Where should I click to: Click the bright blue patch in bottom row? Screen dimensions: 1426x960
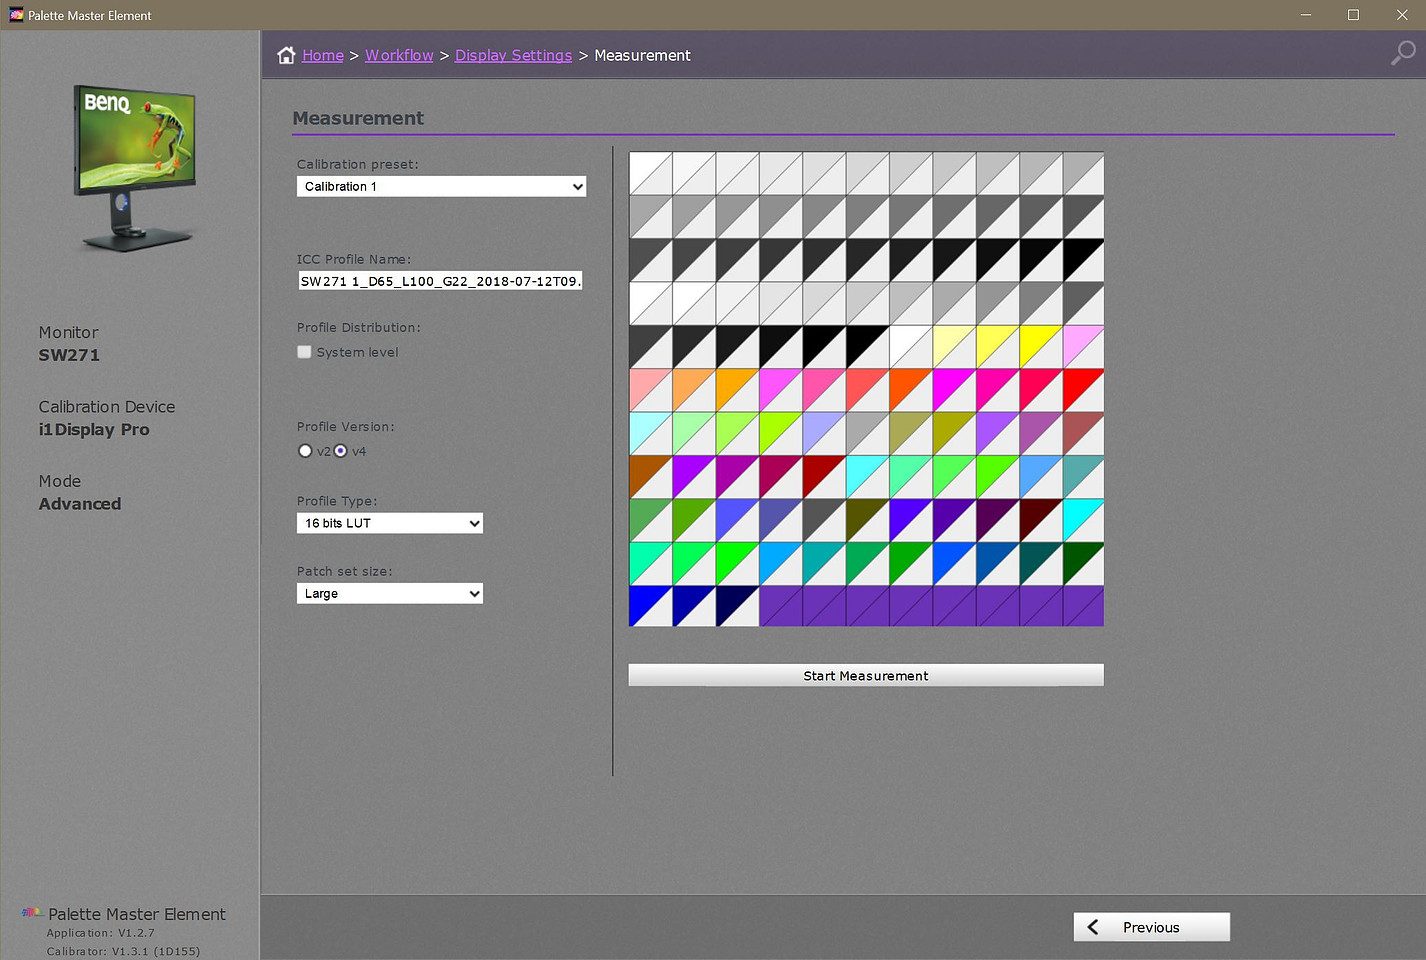[x=650, y=606]
